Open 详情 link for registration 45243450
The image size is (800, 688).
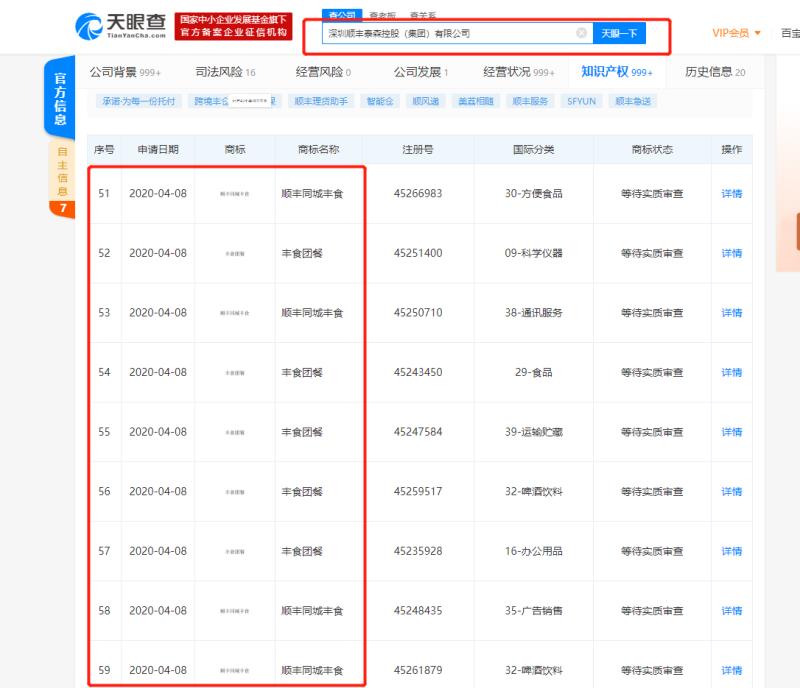(731, 372)
